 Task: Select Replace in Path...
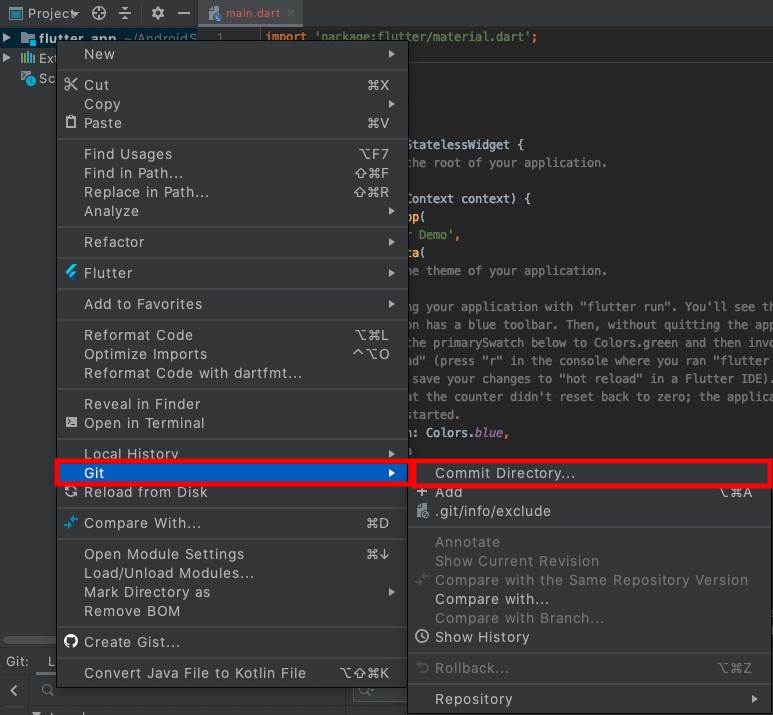click(232, 192)
